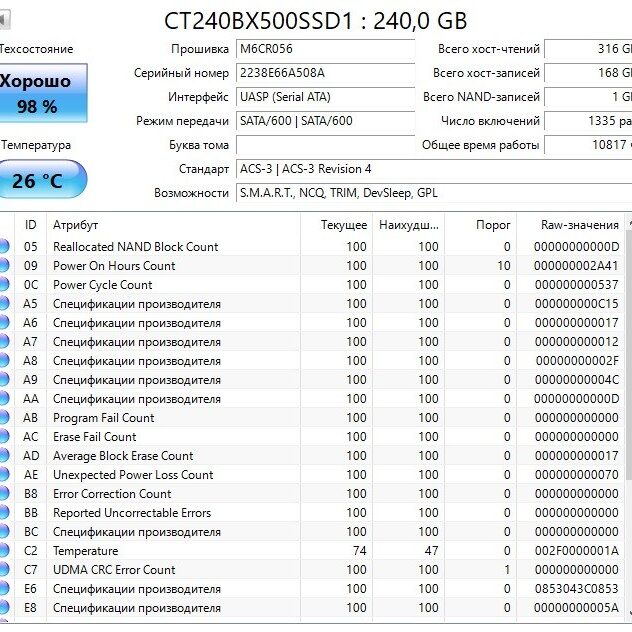The height and width of the screenshot is (632, 632).
Task: Click status circle for Unexpected Power Loss Count
Action: (x=3, y=474)
